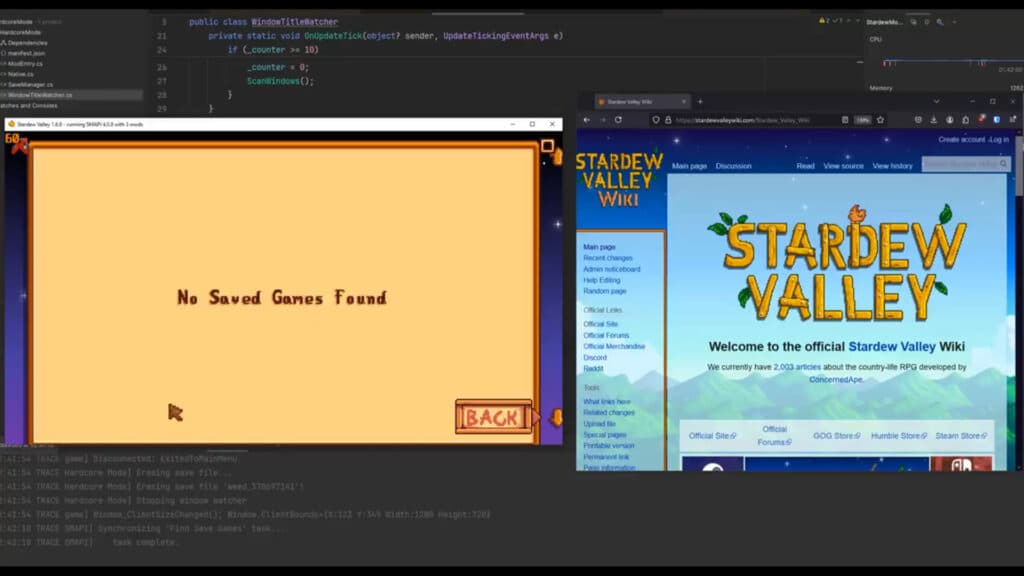Select the View history tab
Screen dimensions: 1024x576
pos(892,166)
